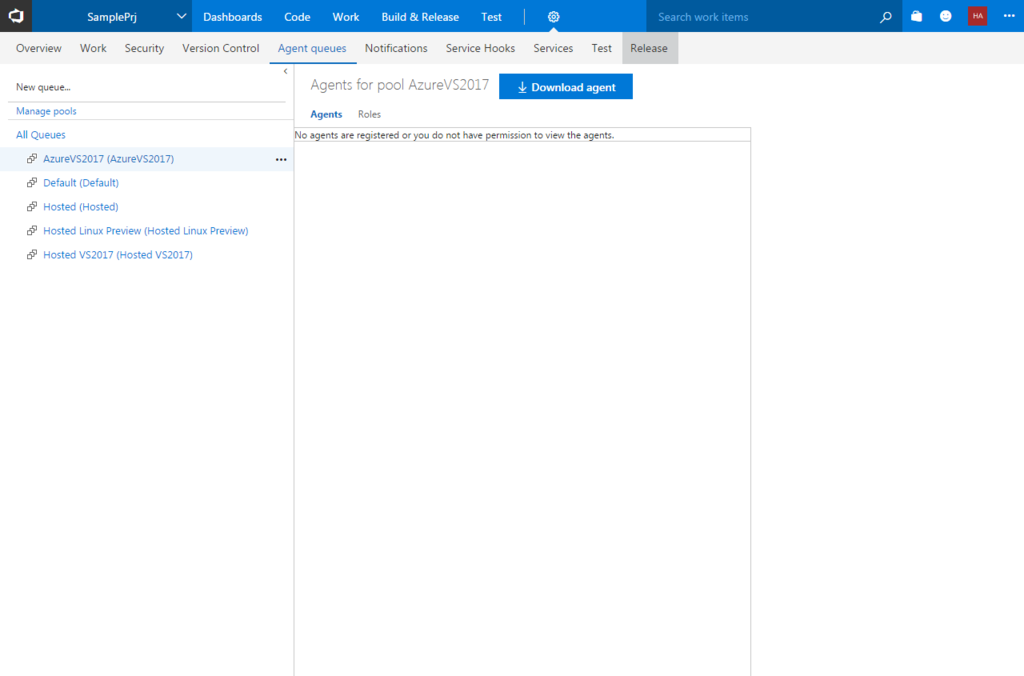Expand the SamplePrj project dropdown
The width and height of the screenshot is (1024, 676).
(x=181, y=16)
